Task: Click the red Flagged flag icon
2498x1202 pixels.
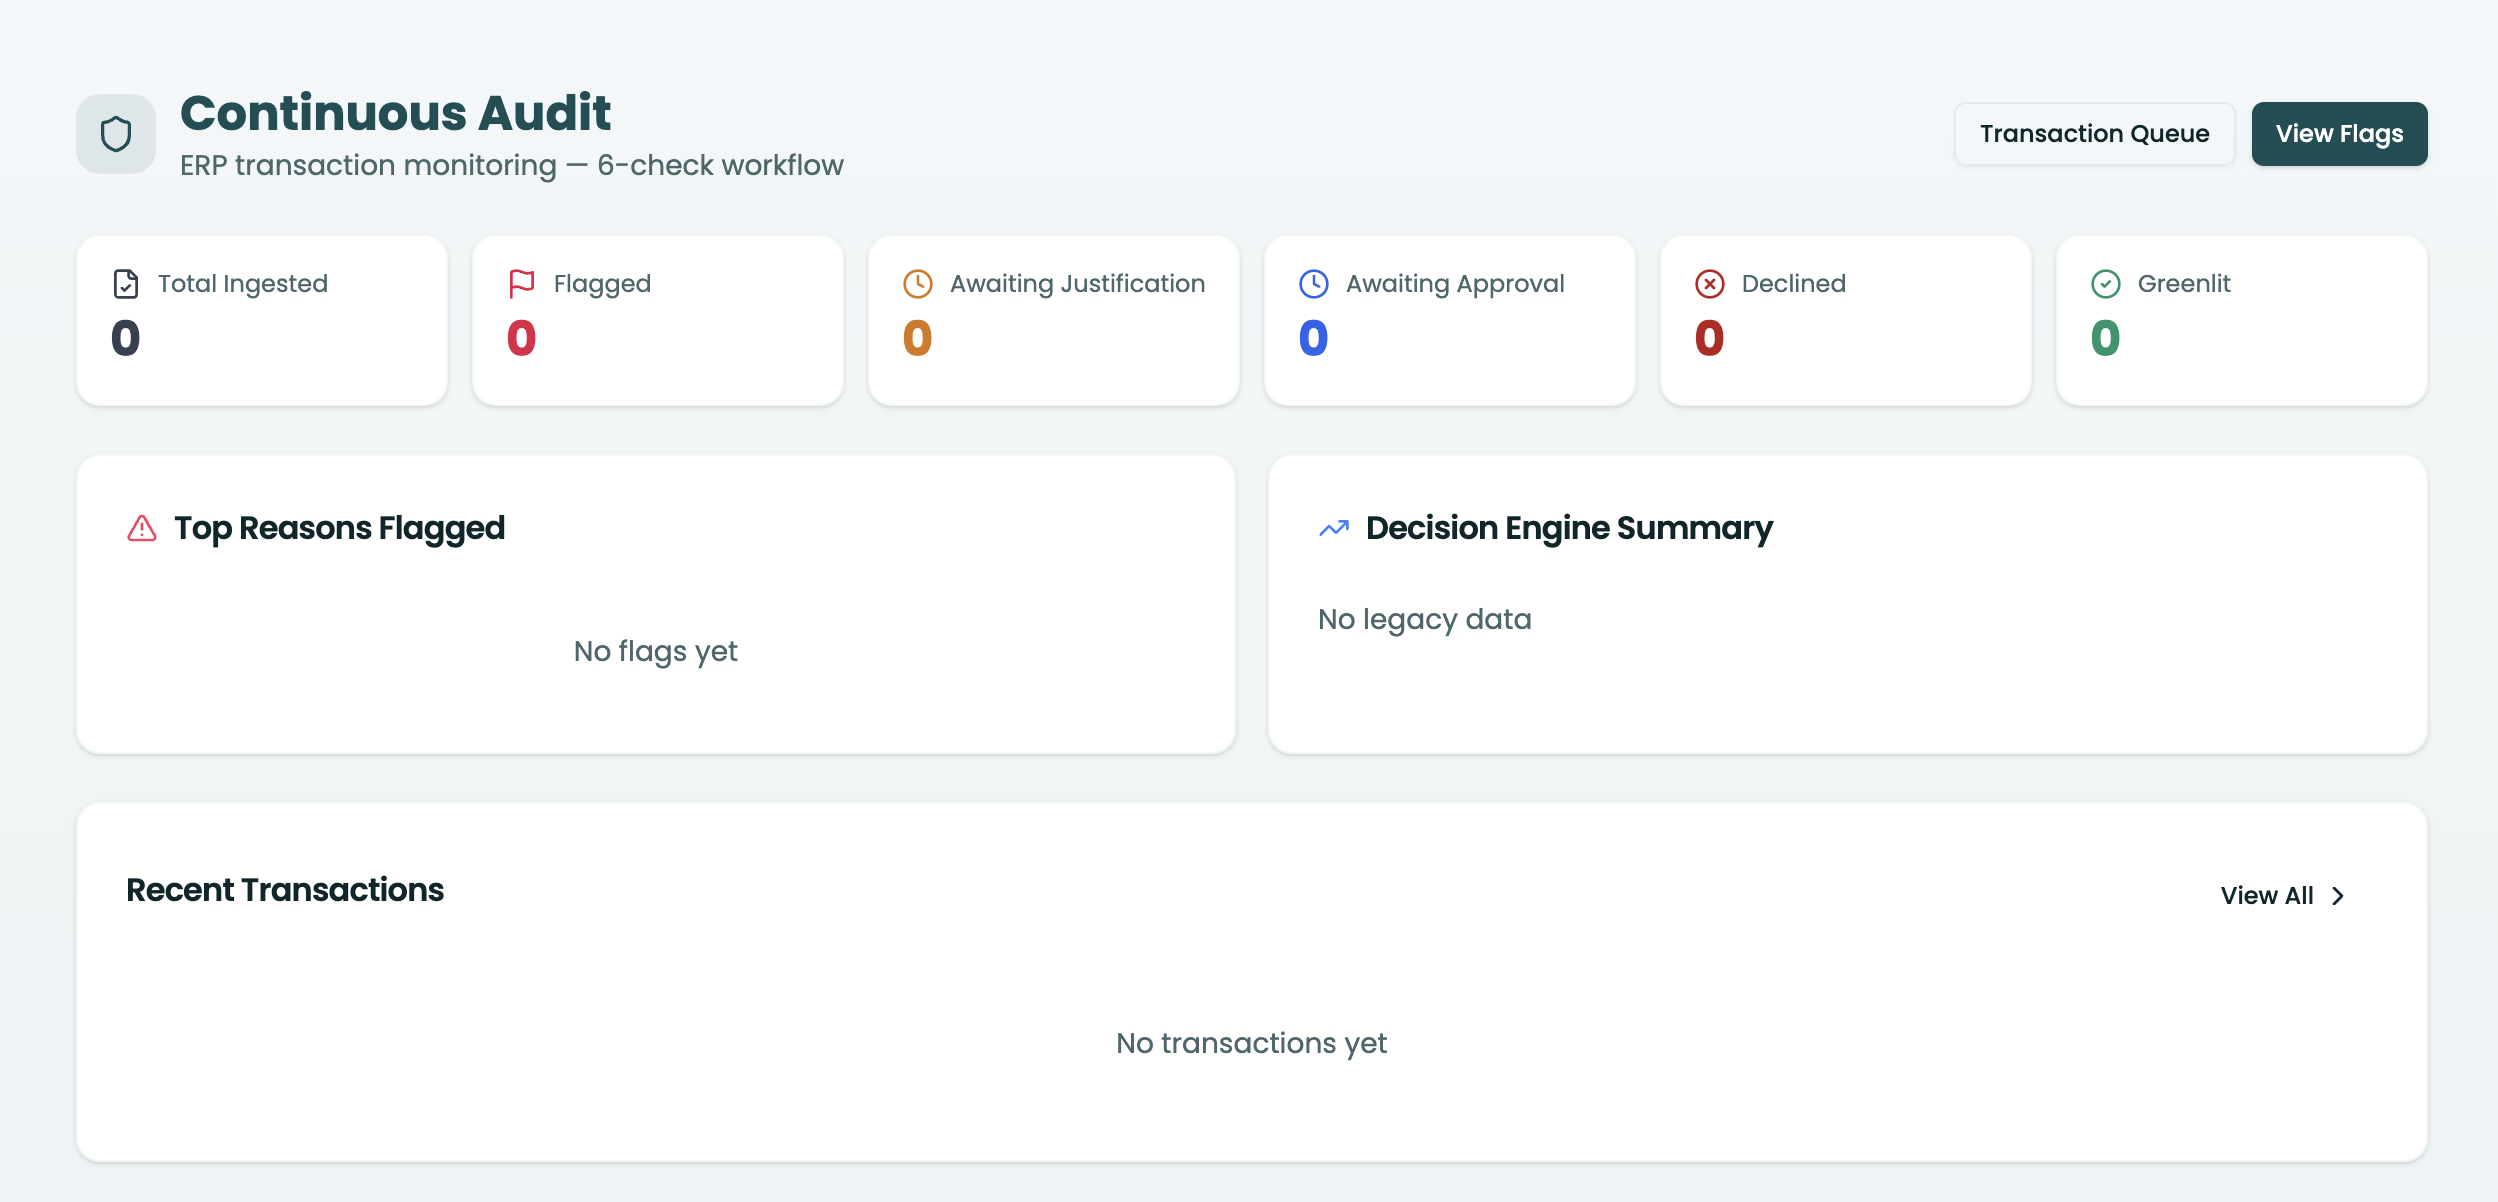Action: [x=522, y=284]
